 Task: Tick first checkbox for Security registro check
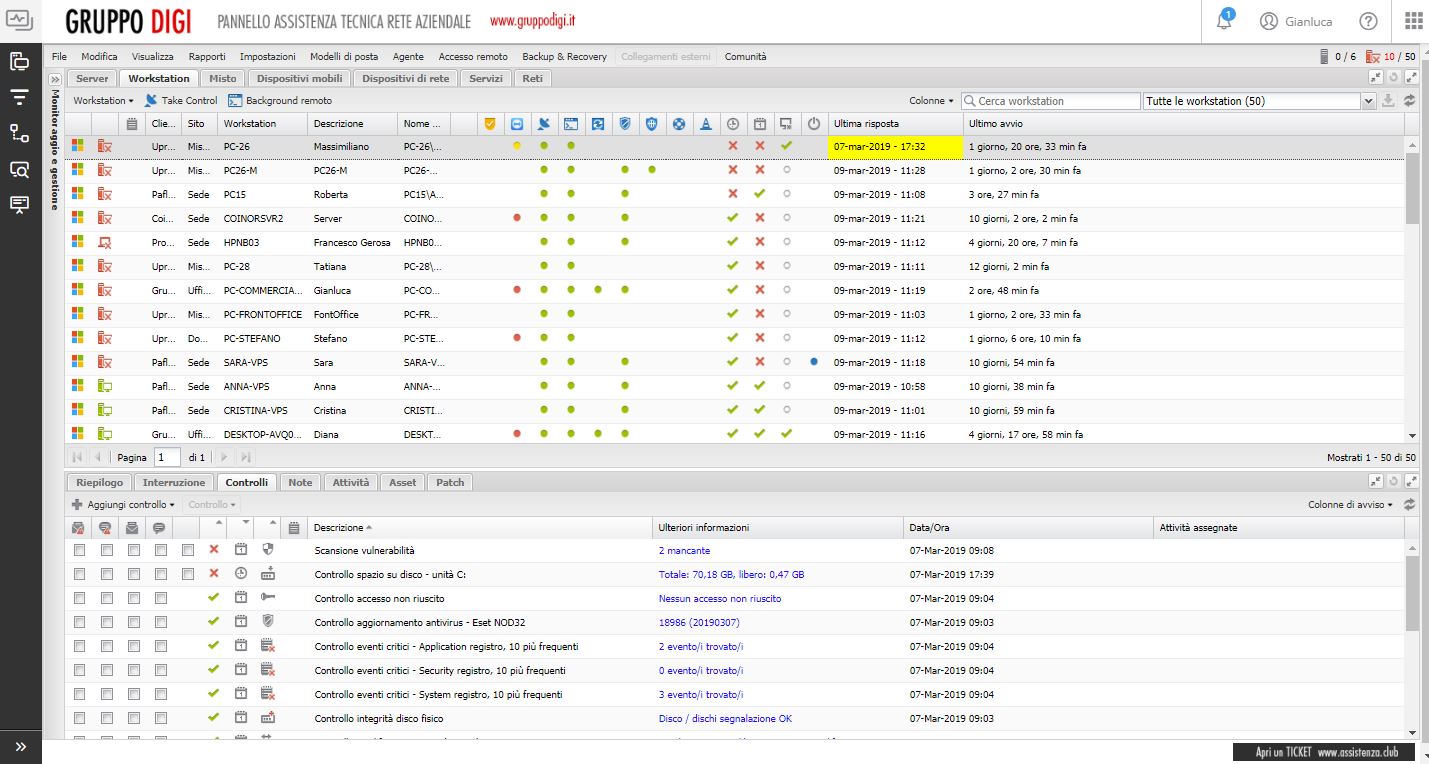(80, 670)
